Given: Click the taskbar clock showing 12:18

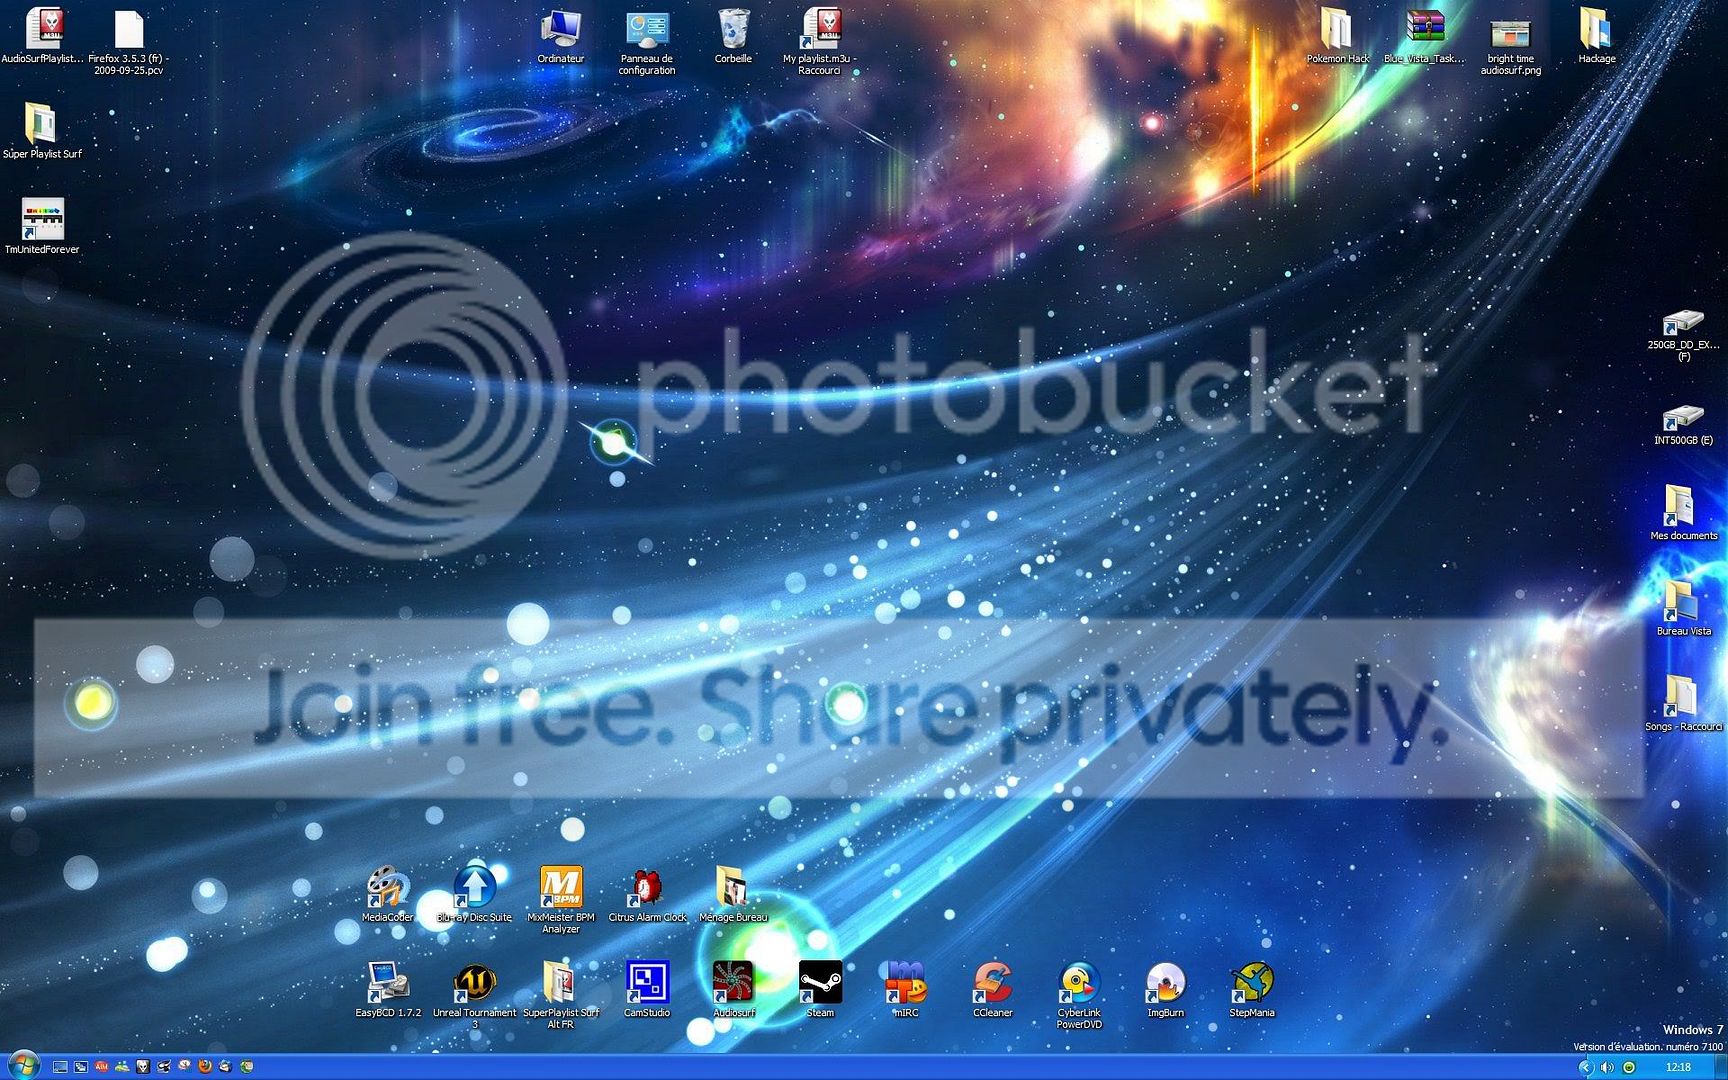Looking at the screenshot, I should 1678,1067.
